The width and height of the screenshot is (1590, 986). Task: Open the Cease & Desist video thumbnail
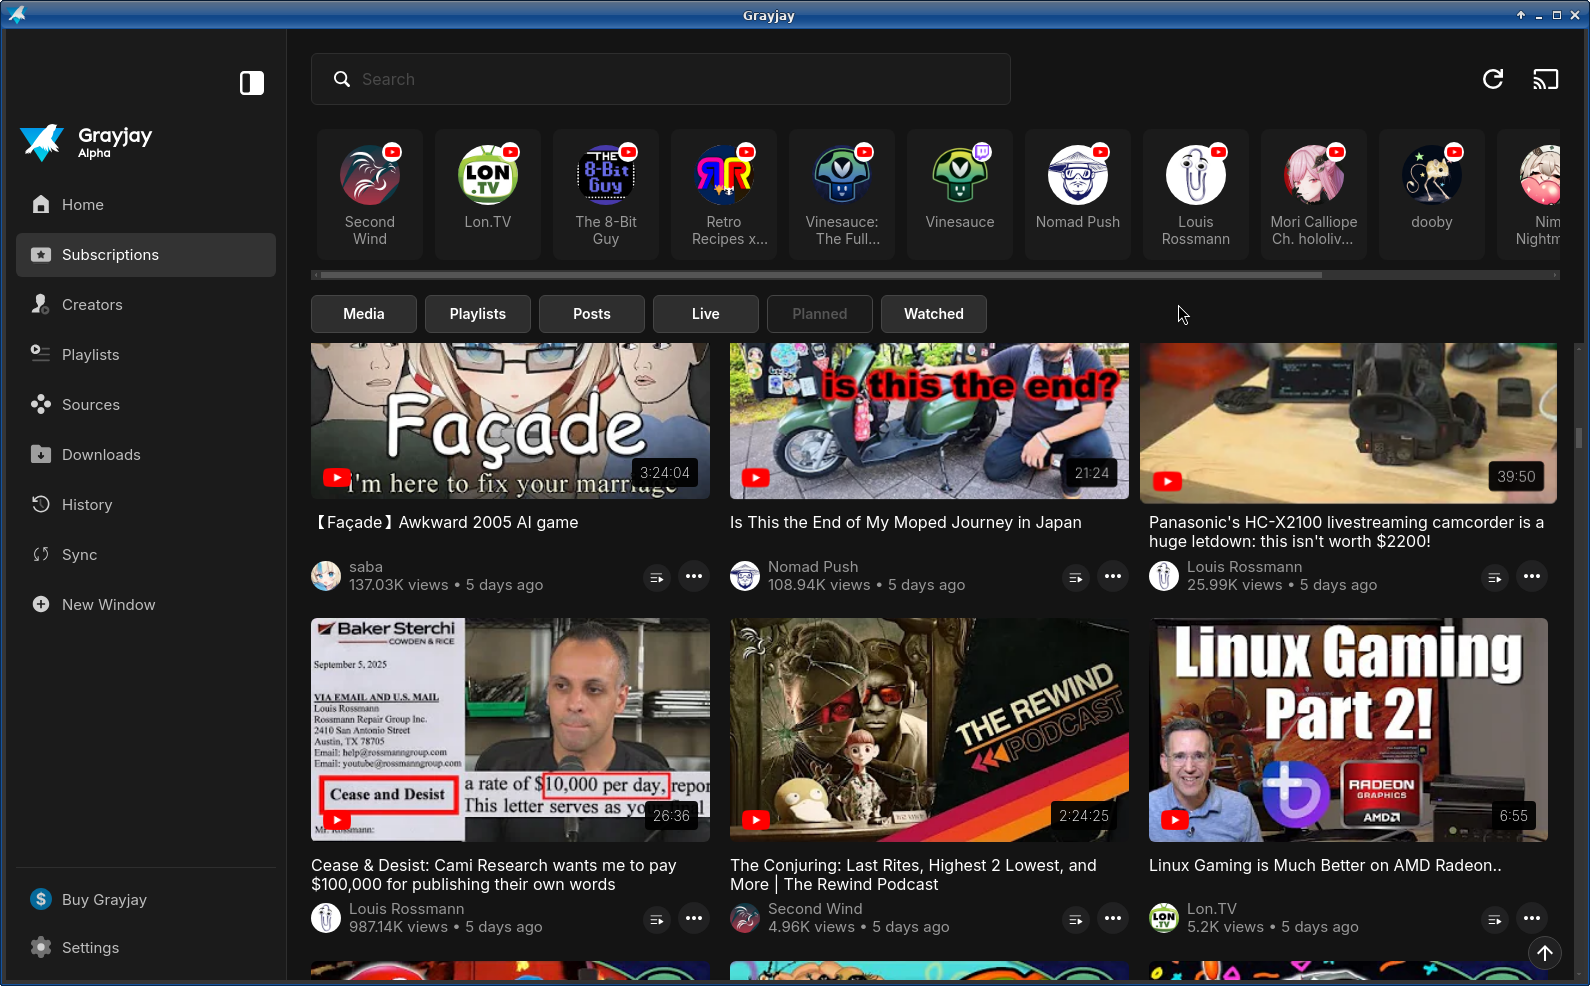[x=510, y=730]
